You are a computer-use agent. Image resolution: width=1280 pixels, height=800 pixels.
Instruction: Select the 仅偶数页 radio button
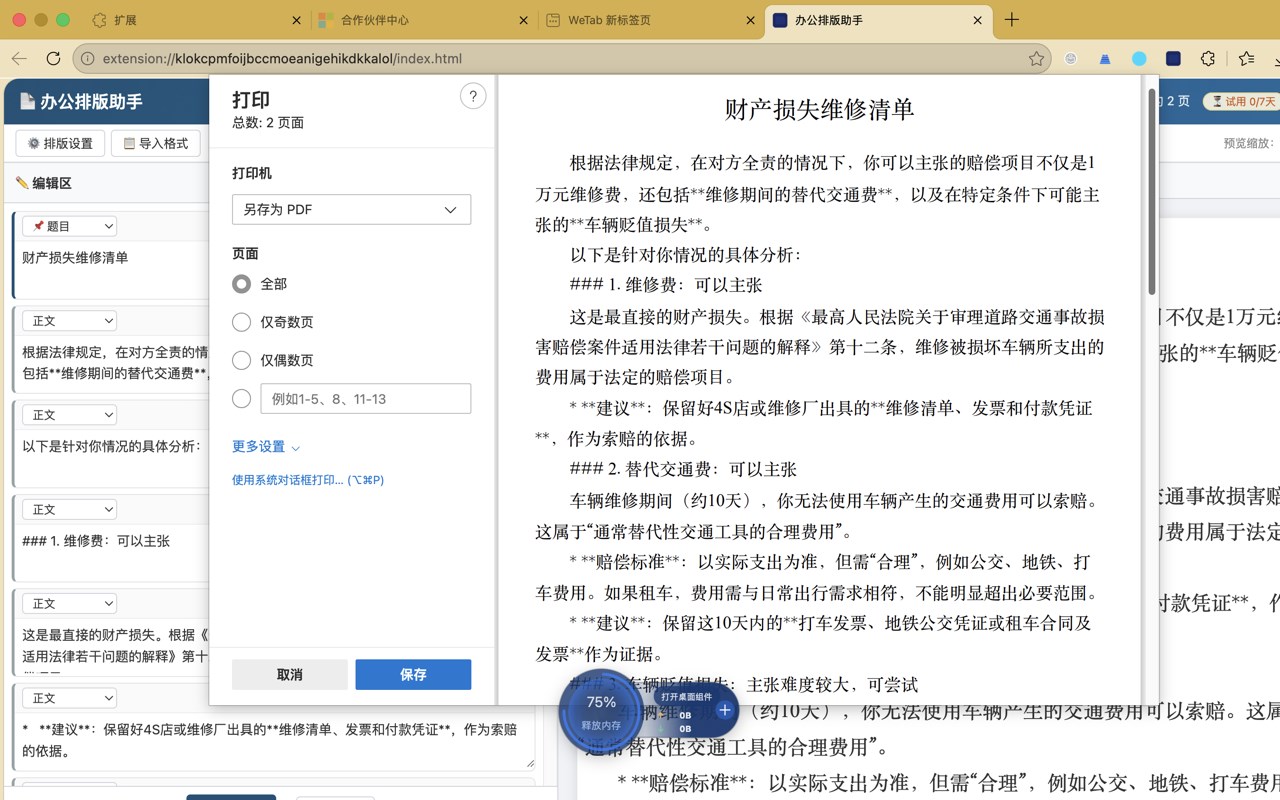click(x=241, y=360)
